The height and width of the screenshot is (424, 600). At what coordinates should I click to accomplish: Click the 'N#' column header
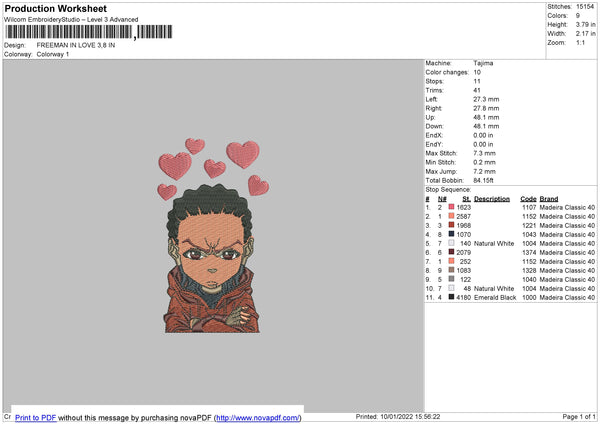pos(442,199)
